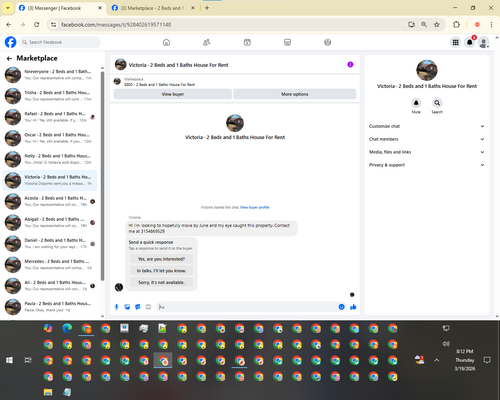Viewport: 500px width, 400px height.
Task: Open emoji picker in message box
Action: [x=341, y=307]
